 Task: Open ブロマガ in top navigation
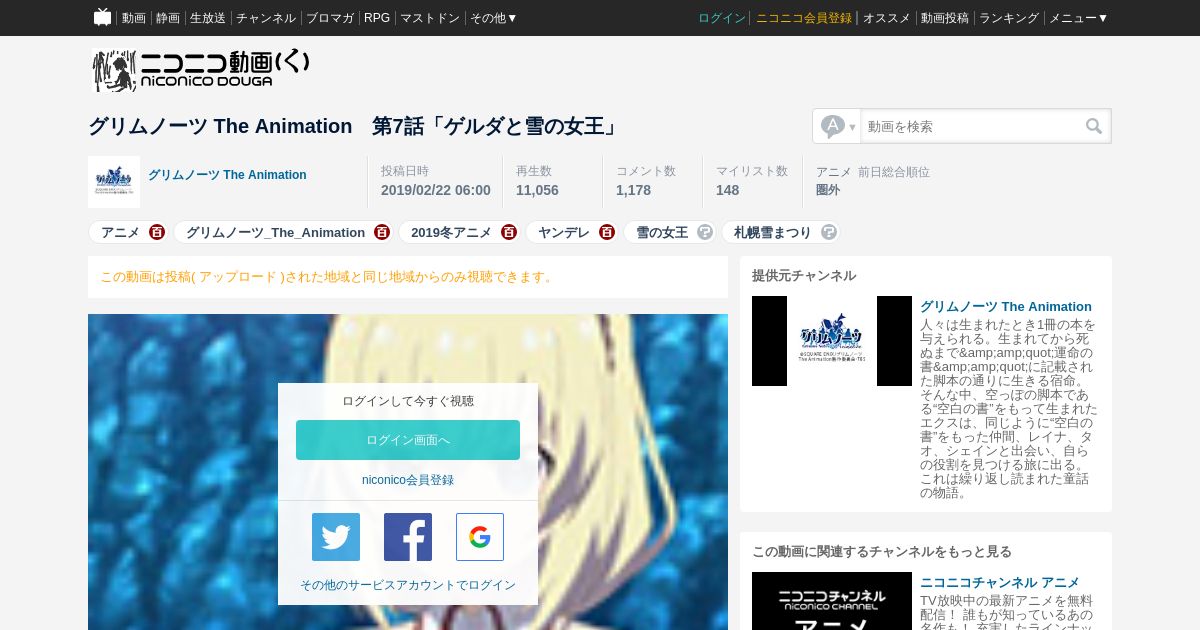coord(330,18)
